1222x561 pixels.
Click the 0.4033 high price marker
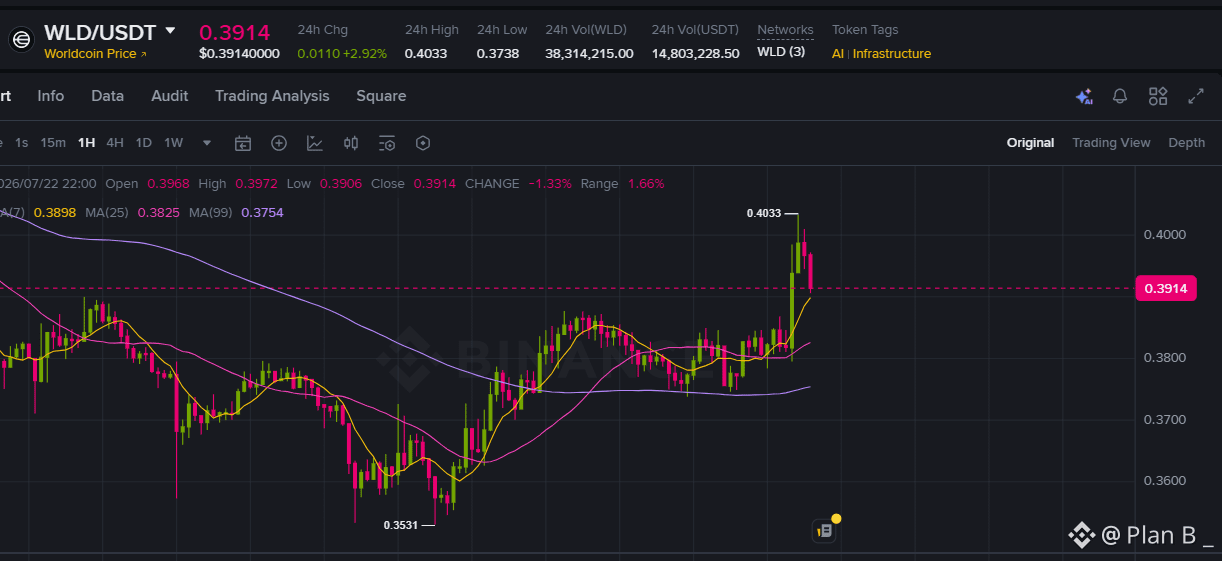coord(764,213)
